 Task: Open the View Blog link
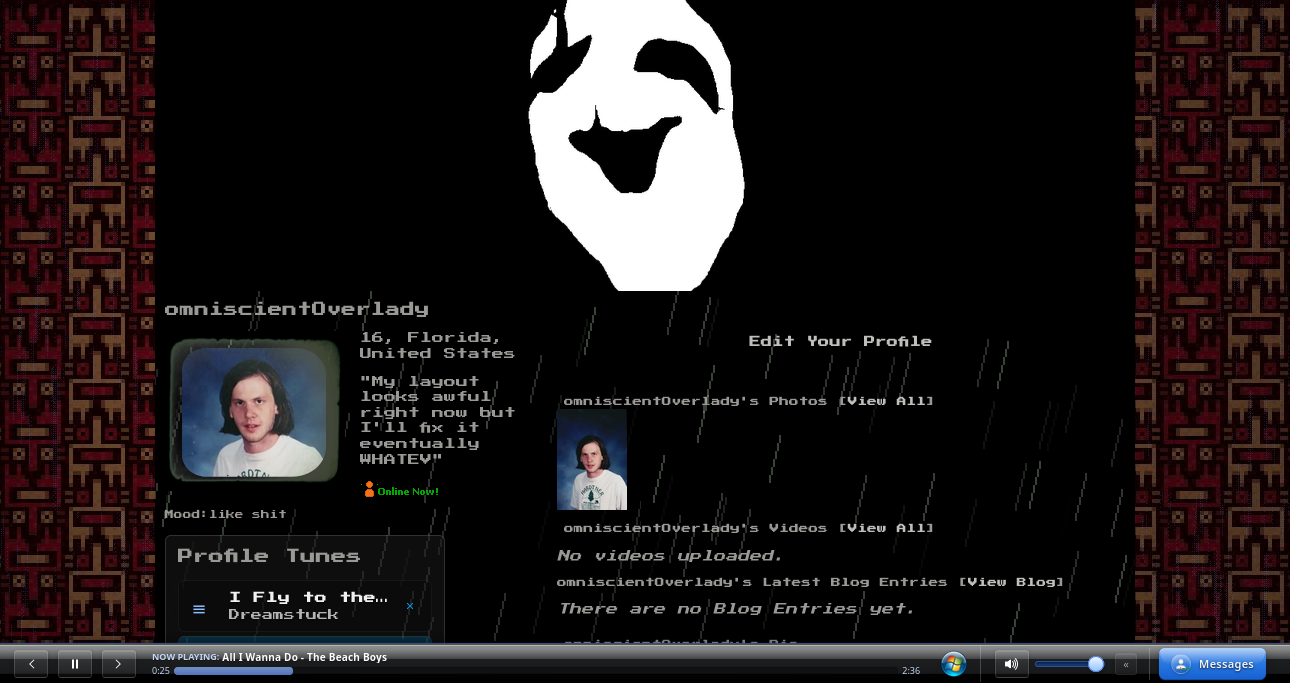click(1011, 582)
